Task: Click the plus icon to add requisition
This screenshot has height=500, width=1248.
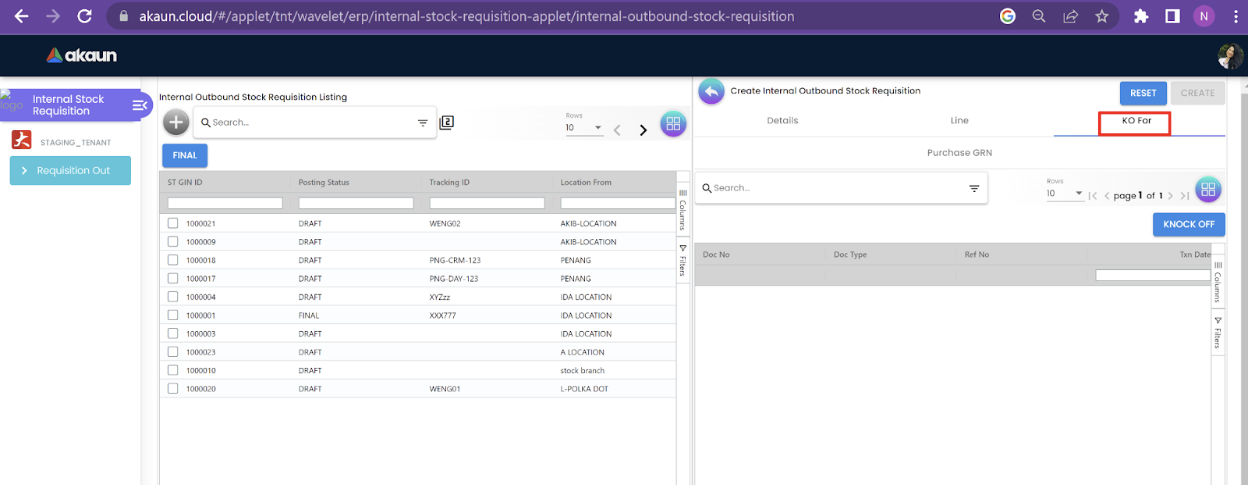Action: click(176, 122)
